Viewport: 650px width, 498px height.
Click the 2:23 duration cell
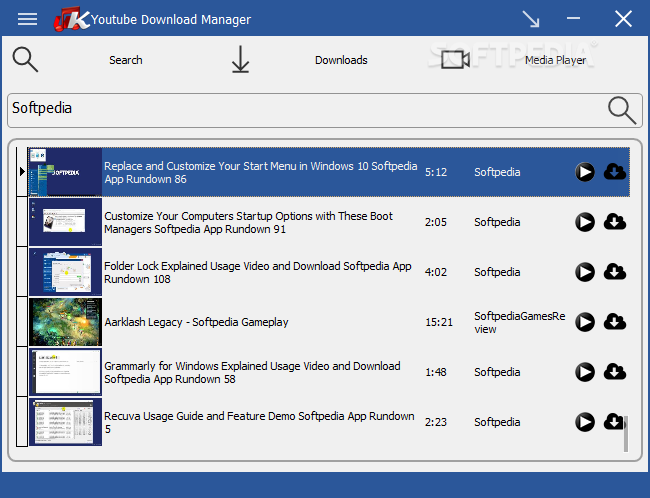(436, 422)
